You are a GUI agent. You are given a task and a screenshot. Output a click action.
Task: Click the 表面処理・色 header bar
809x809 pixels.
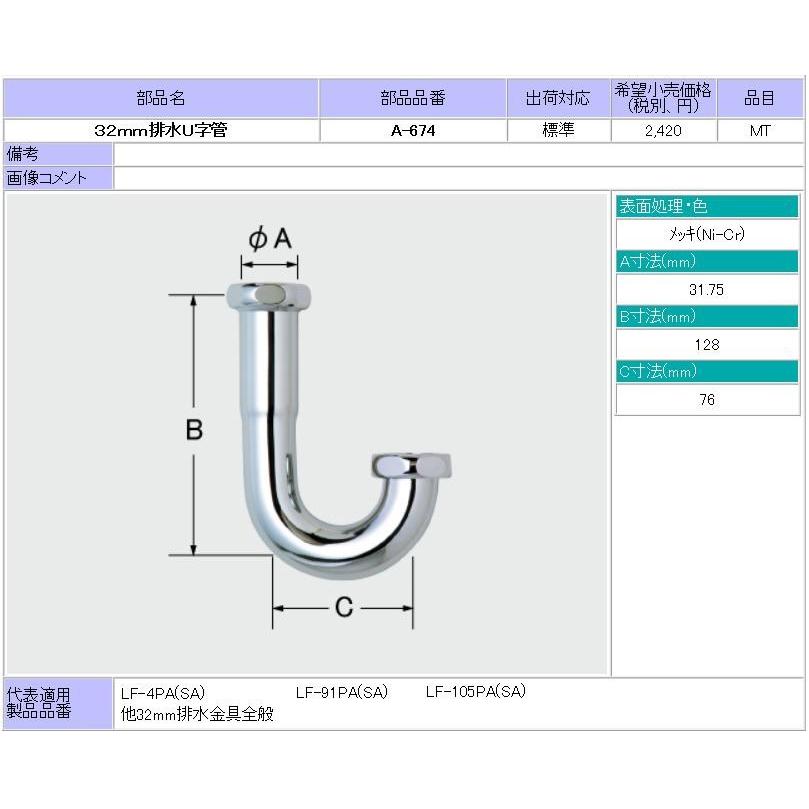pyautogui.click(x=708, y=205)
